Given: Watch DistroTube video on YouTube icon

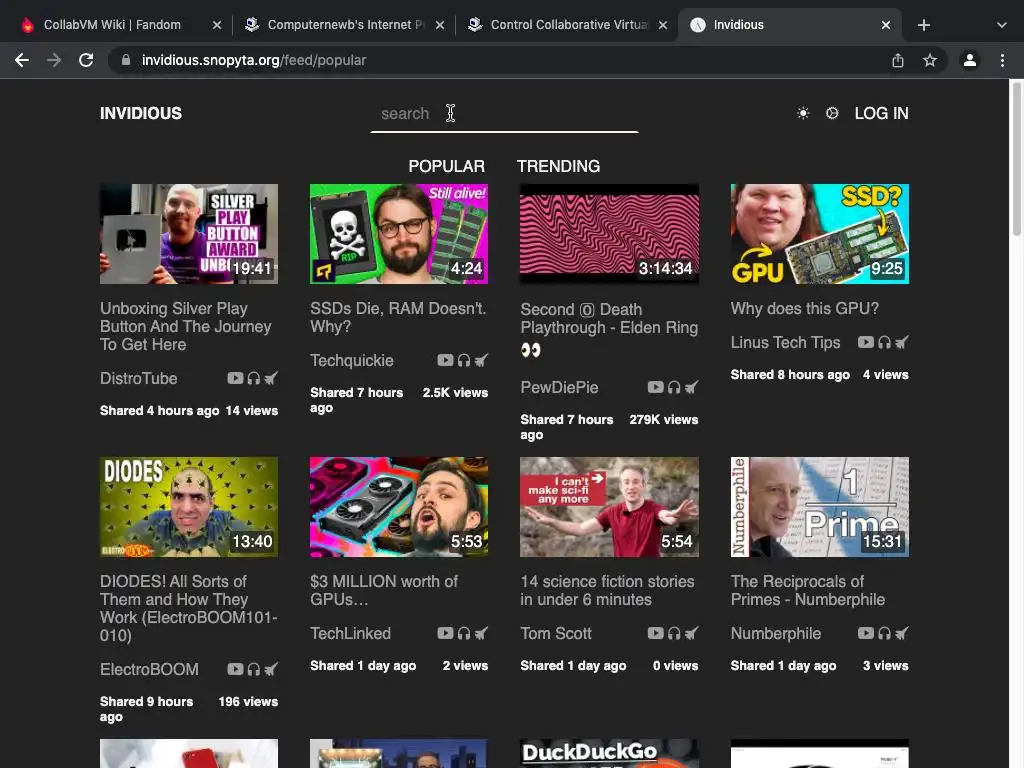Looking at the screenshot, I should pyautogui.click(x=235, y=378).
